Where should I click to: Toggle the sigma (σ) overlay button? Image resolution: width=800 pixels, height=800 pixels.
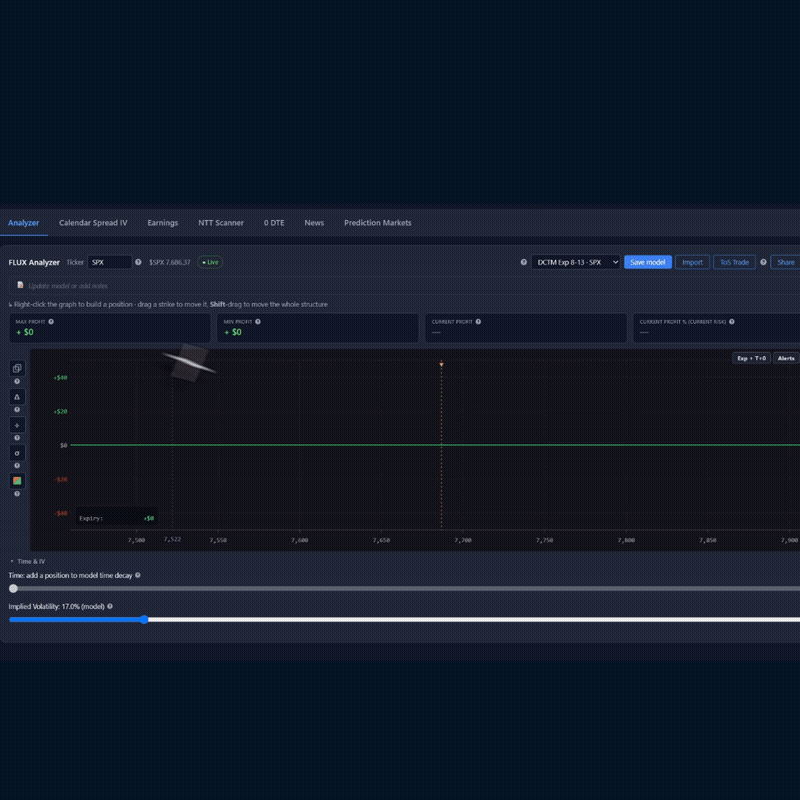[17, 453]
